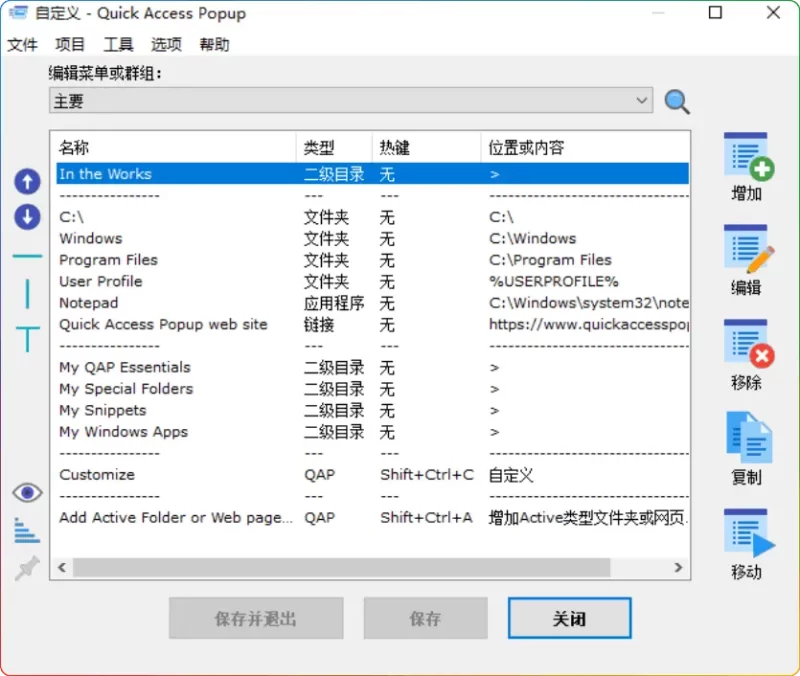The image size is (800, 676).
Task: Move selected item down with the down arrow icon
Action: 27,217
